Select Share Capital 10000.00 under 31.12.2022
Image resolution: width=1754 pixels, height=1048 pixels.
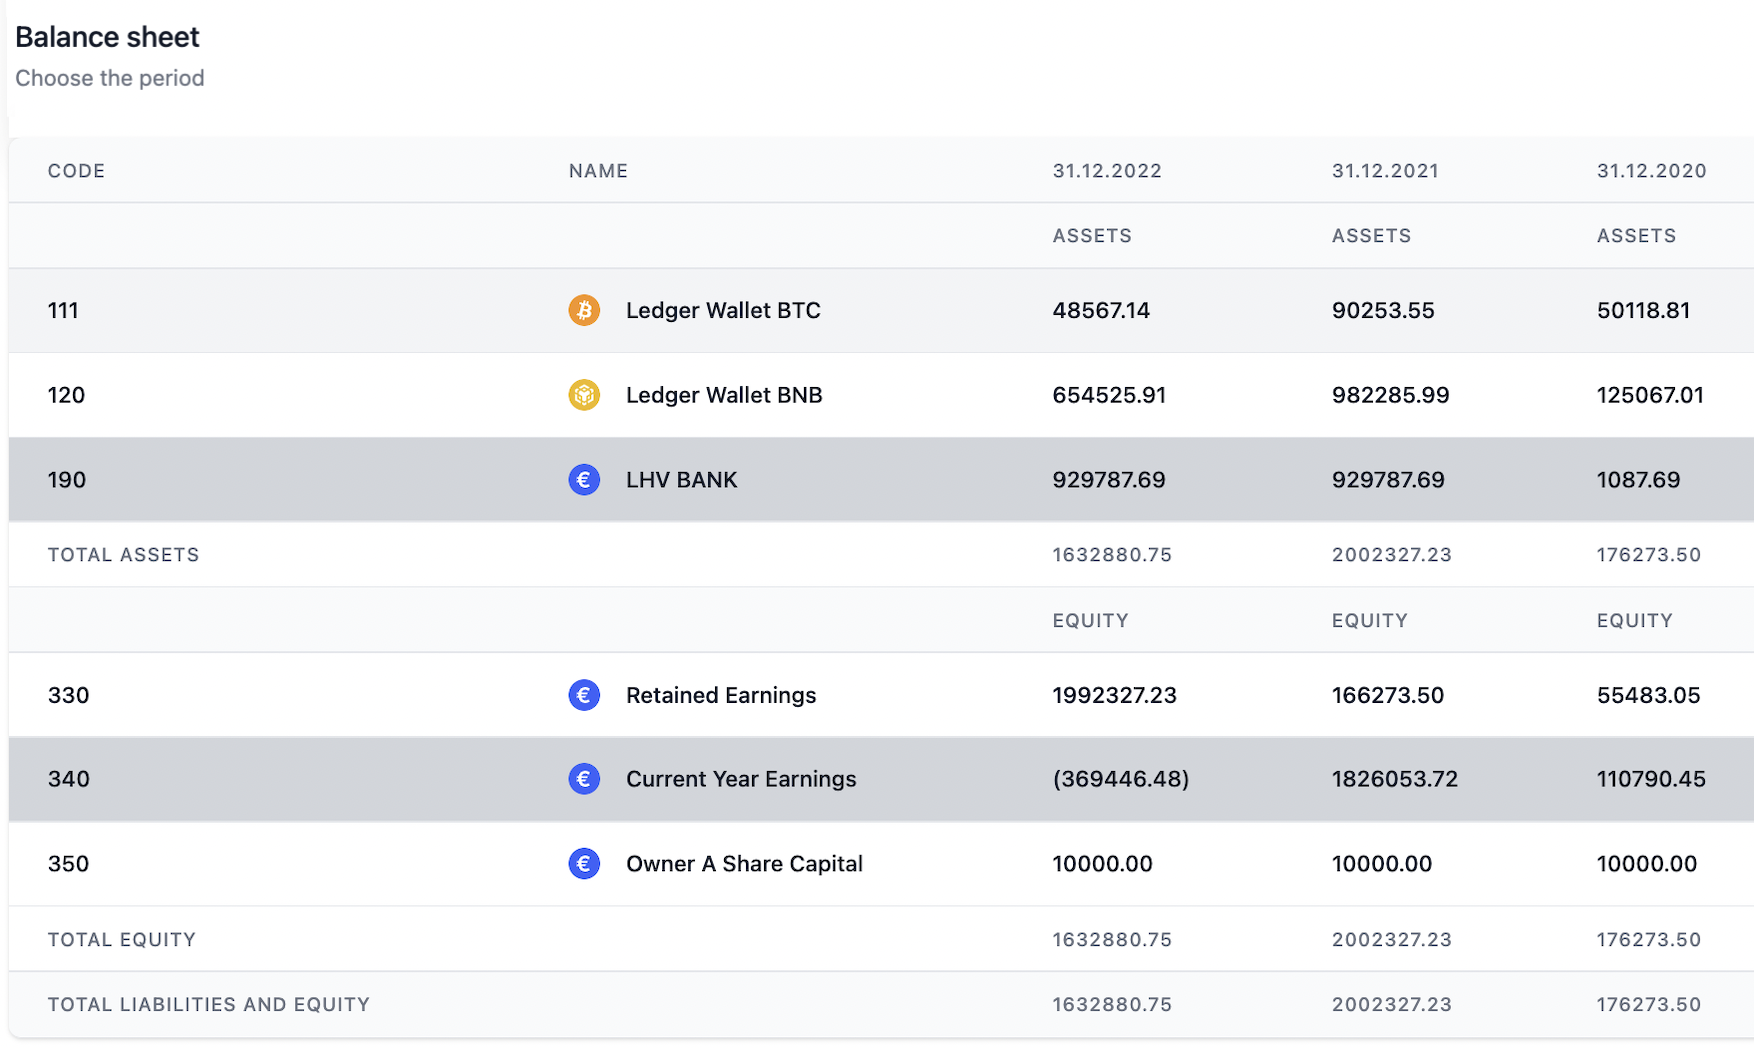[x=1102, y=864]
